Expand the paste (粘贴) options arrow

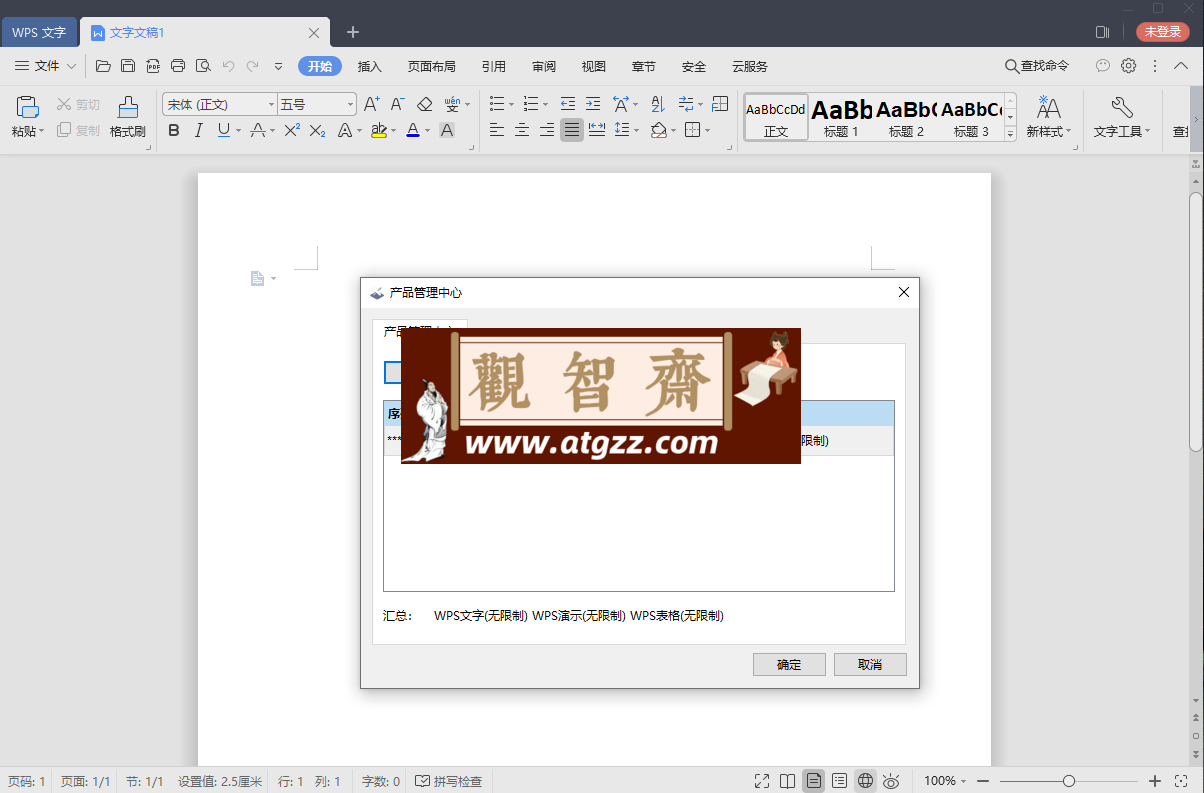click(x=43, y=131)
